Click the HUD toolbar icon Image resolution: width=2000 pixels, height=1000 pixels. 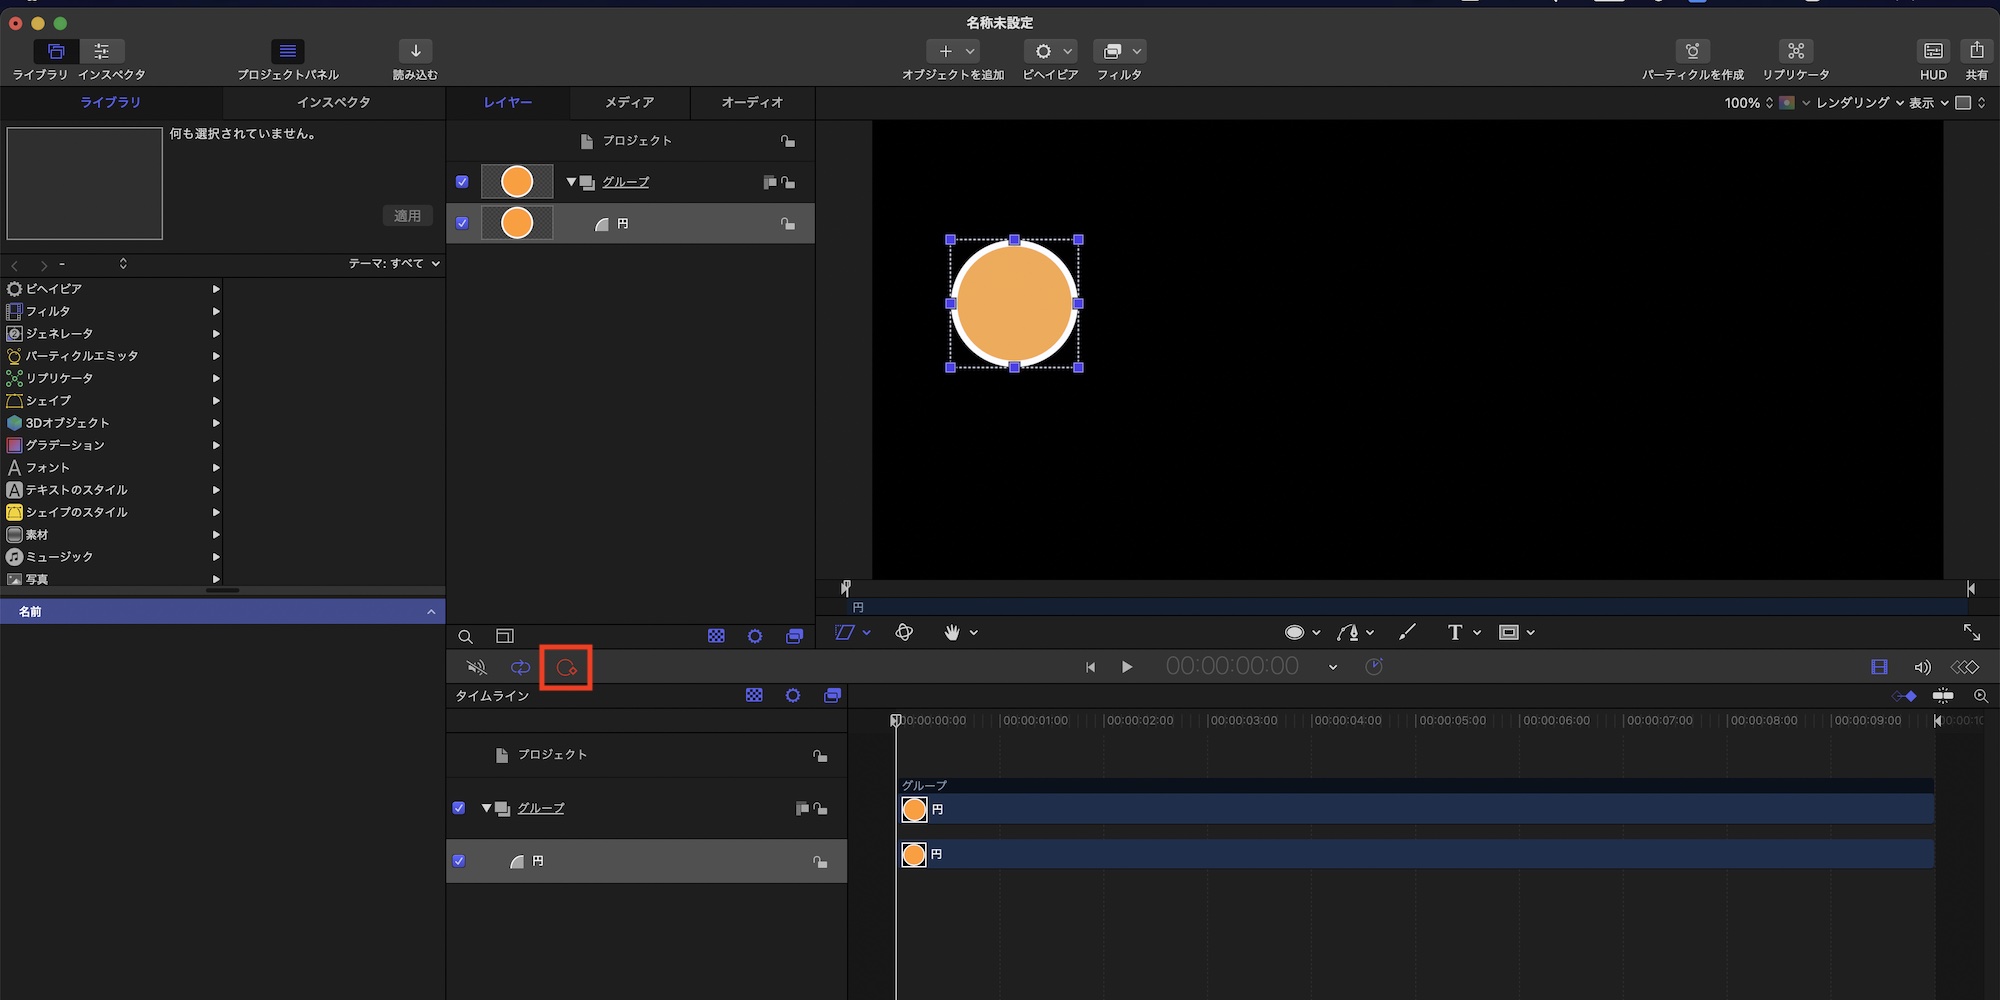(x=1933, y=51)
